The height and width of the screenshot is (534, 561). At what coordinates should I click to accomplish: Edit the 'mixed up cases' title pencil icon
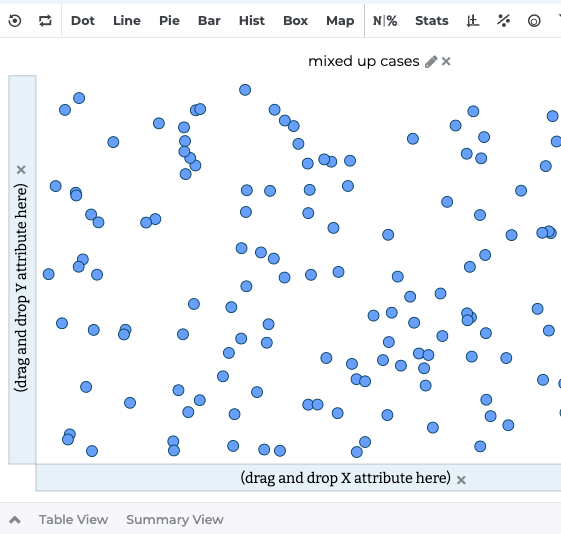(x=431, y=62)
